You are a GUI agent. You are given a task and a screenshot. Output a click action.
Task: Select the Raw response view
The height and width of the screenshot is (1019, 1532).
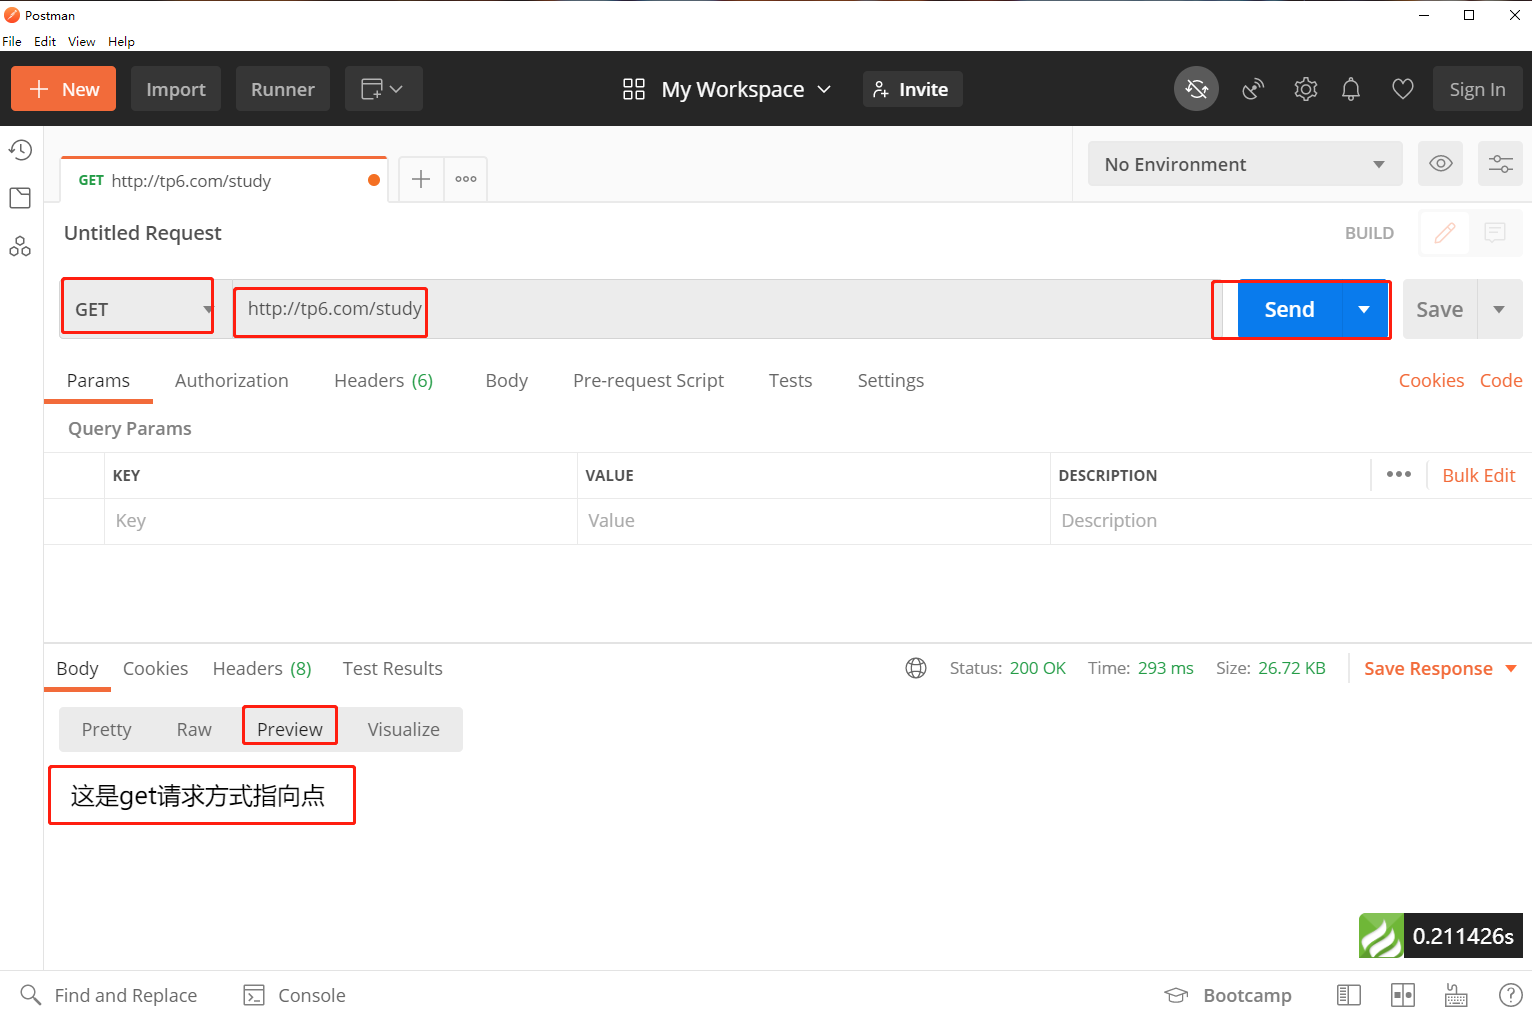point(194,729)
